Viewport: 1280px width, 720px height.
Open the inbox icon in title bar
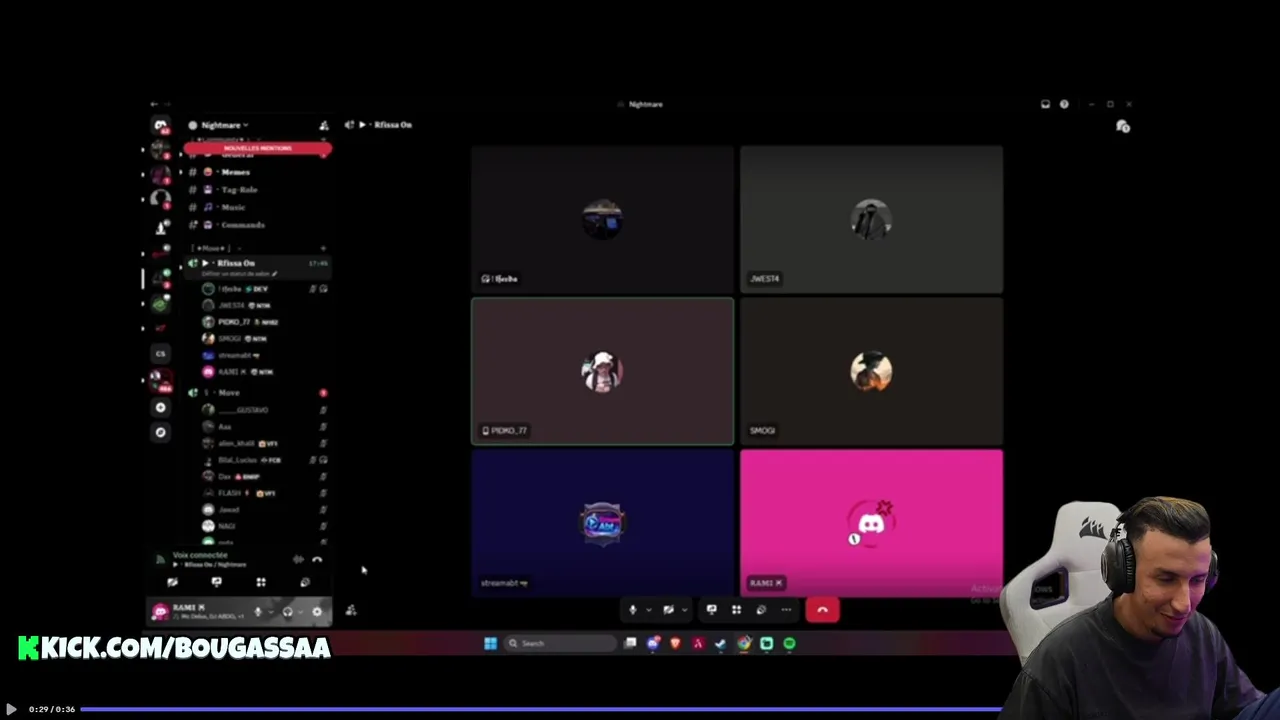click(1045, 104)
